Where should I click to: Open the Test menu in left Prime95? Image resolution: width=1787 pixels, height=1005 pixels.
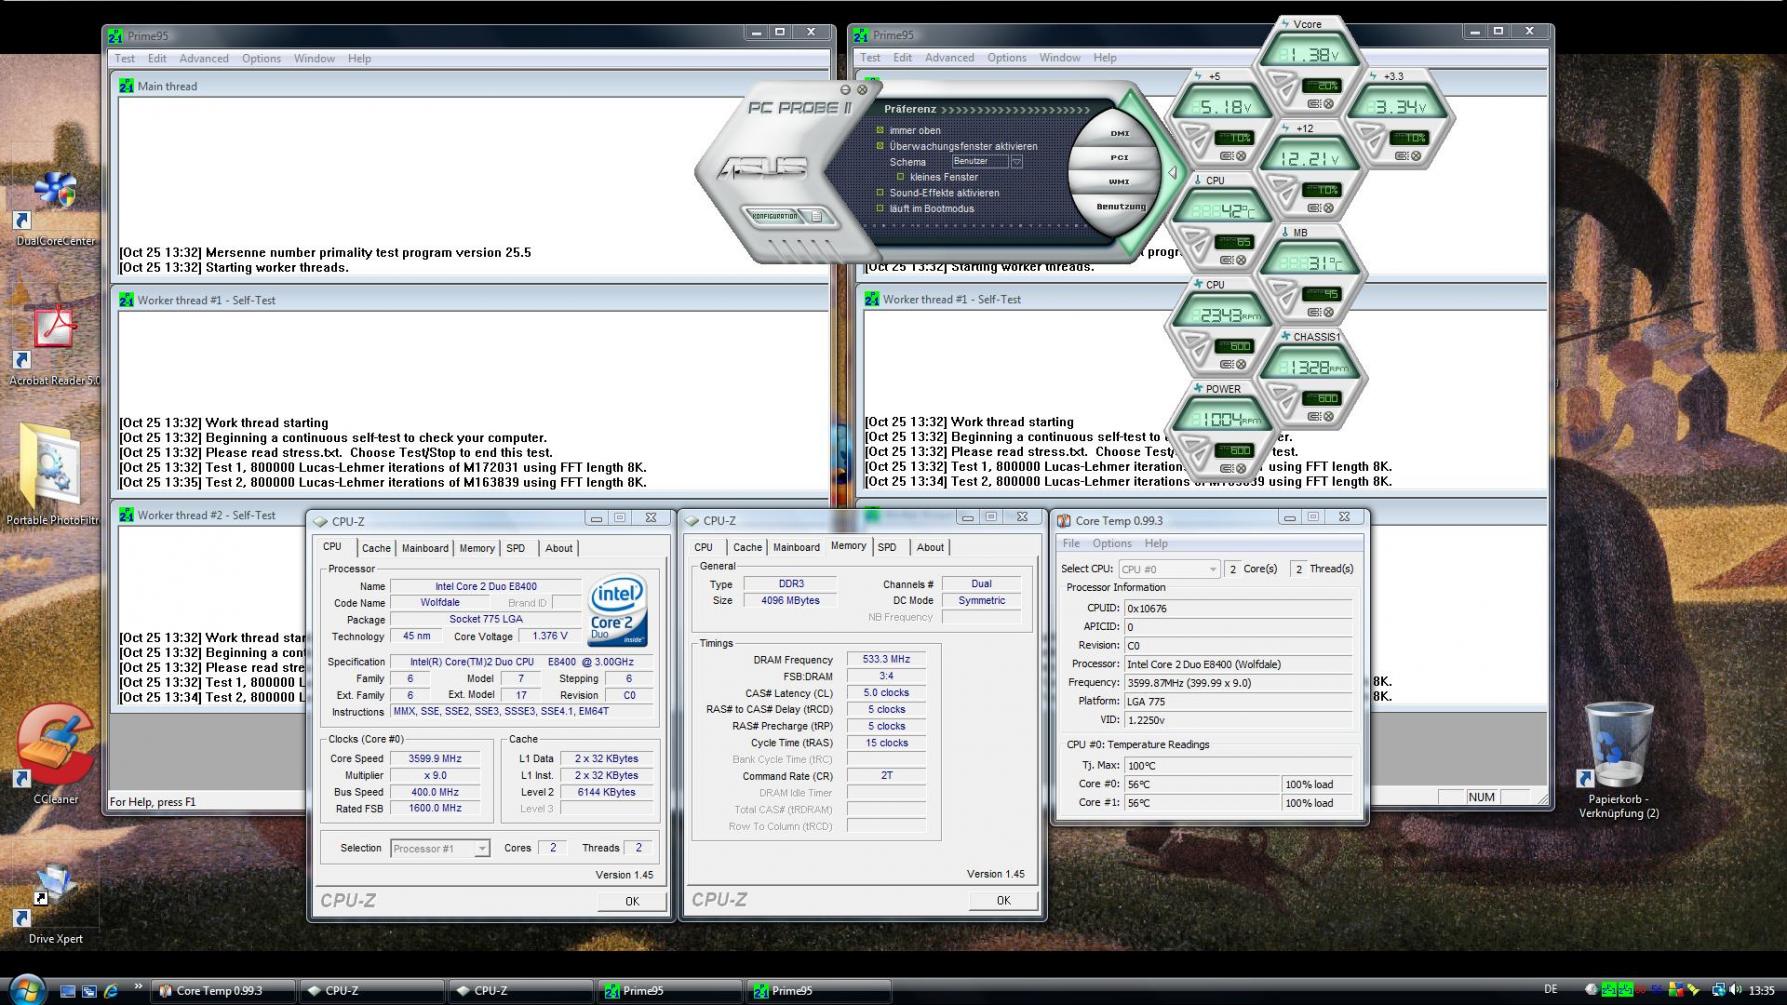[125, 59]
